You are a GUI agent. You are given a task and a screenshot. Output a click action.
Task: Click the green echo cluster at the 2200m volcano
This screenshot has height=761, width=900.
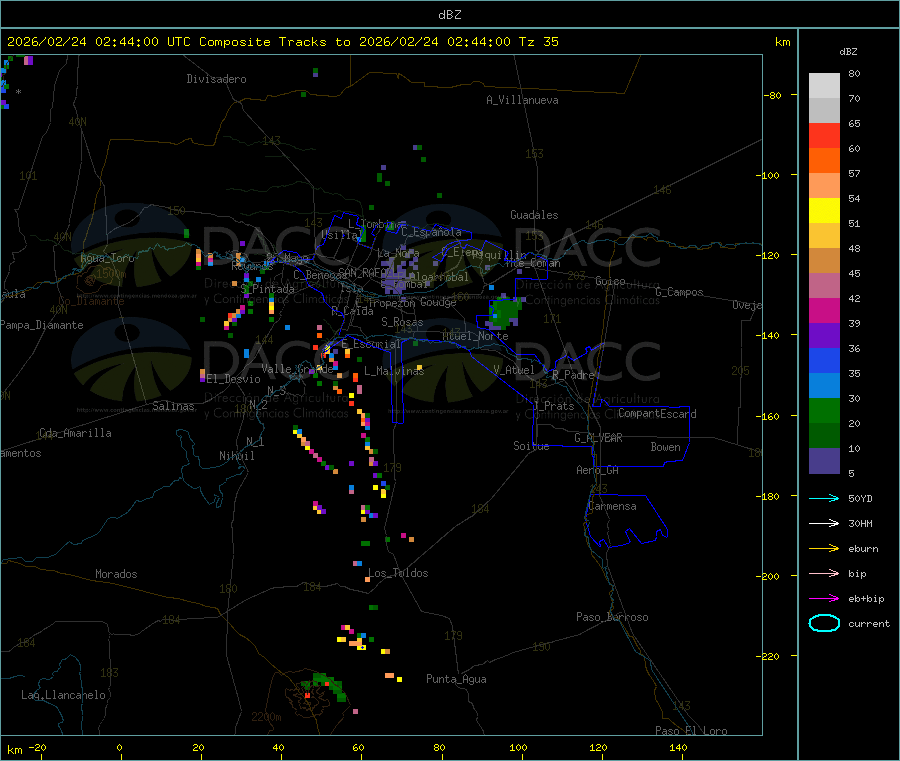tap(326, 685)
